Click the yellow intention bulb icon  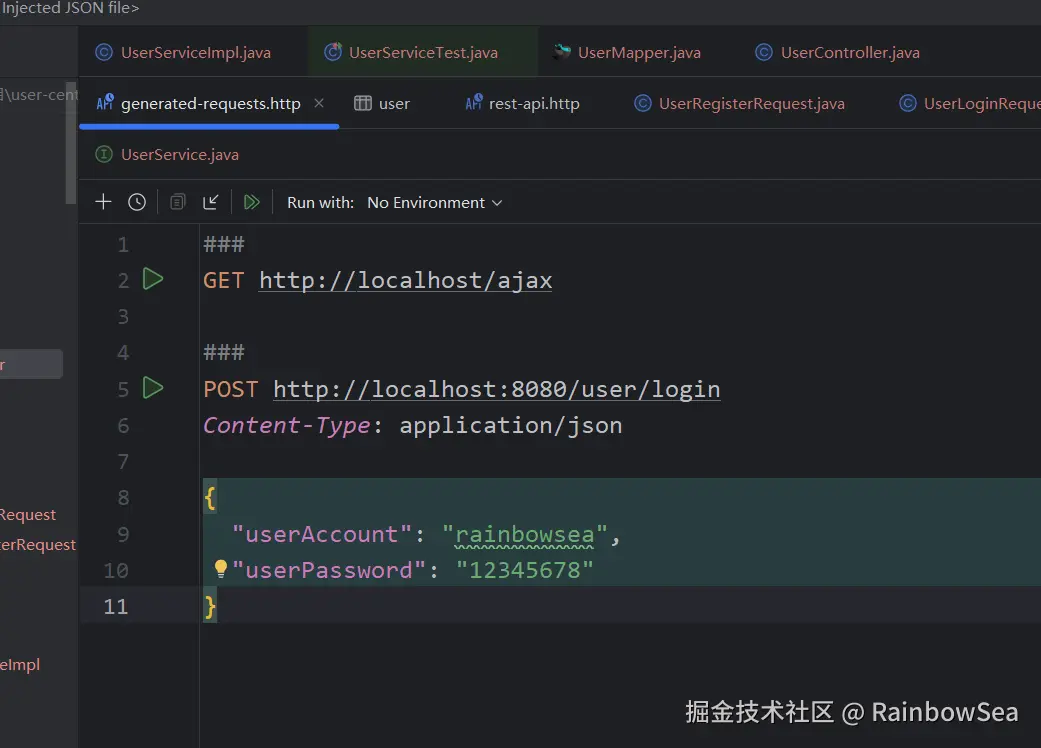tap(220, 569)
